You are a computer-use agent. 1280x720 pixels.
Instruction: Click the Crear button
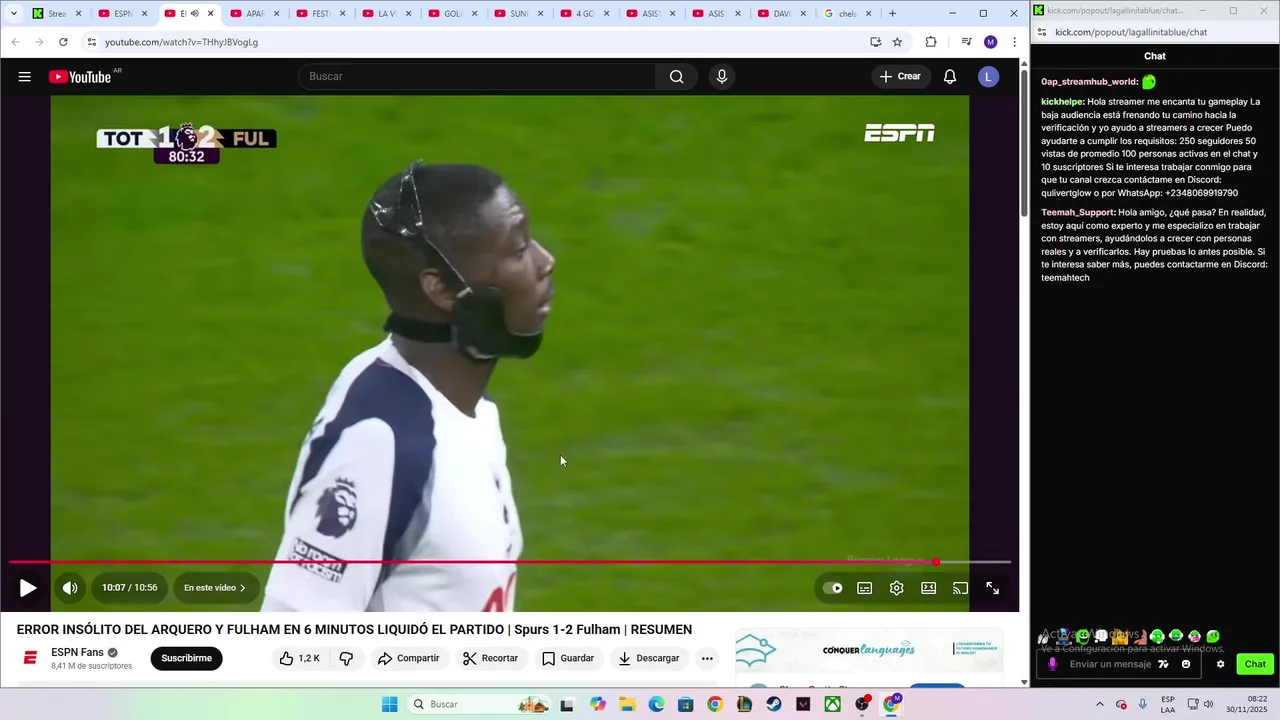(900, 77)
